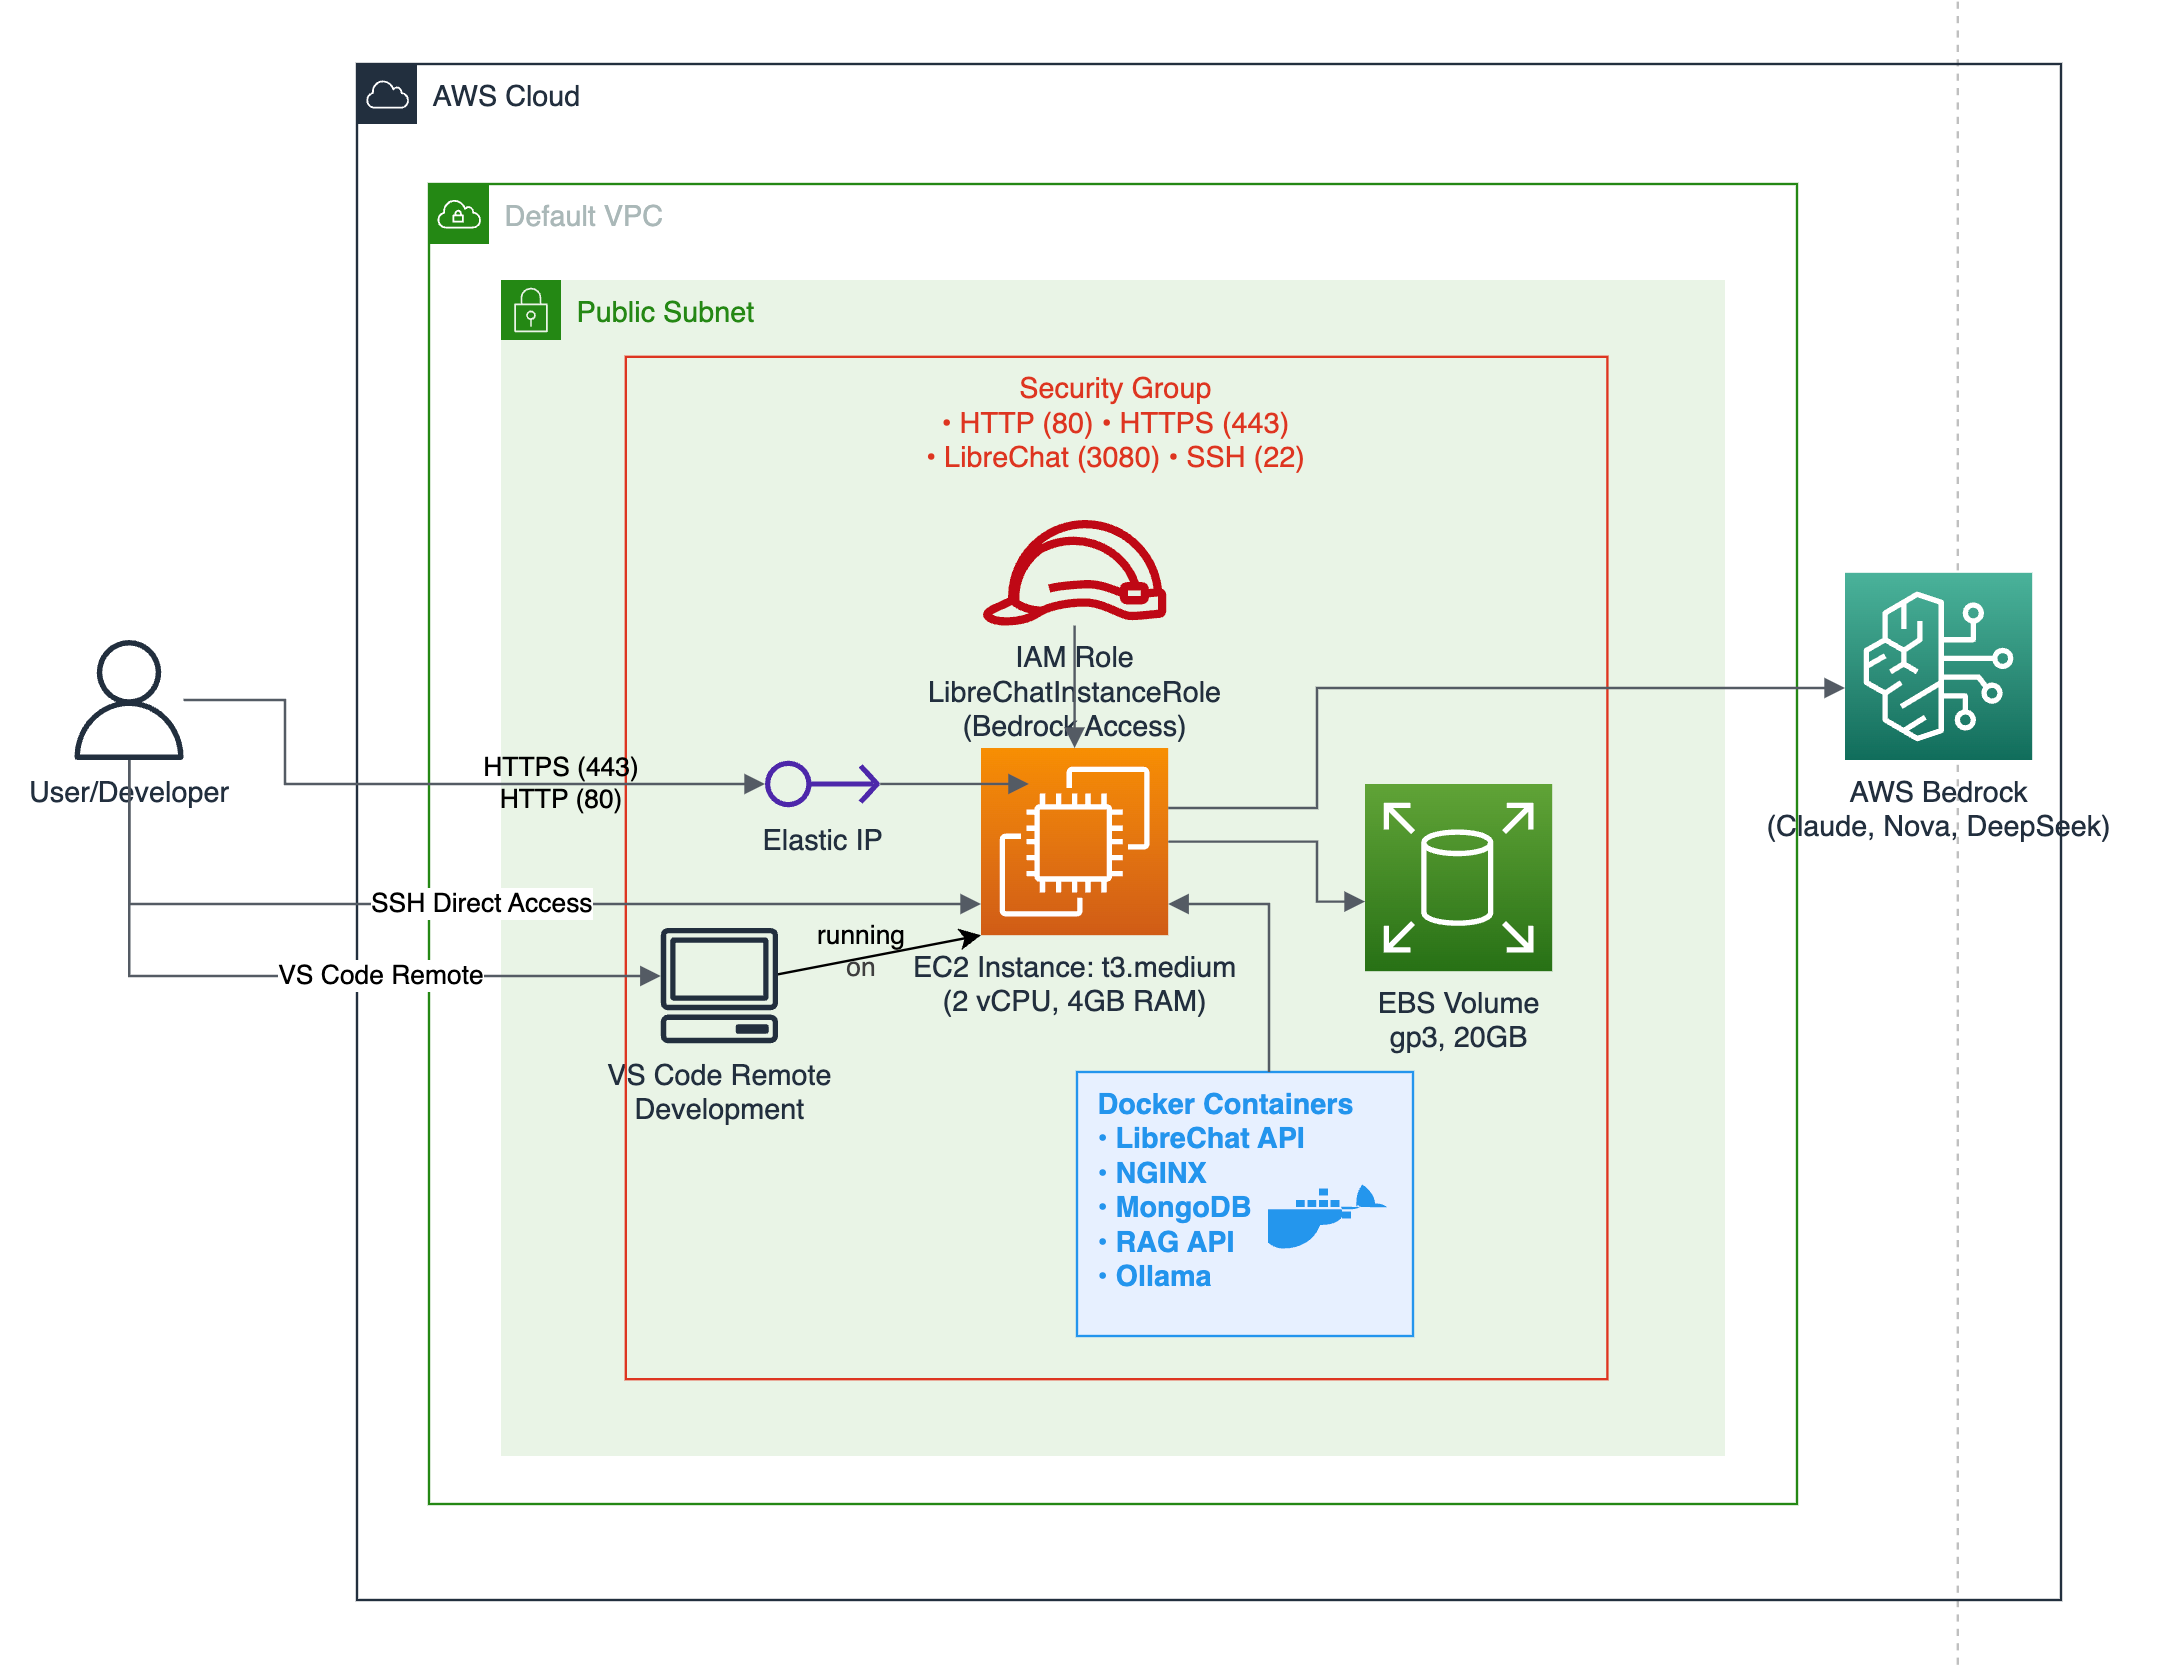Click the Public Subnet padlock icon
This screenshot has height=1672, width=2168.
(x=531, y=311)
